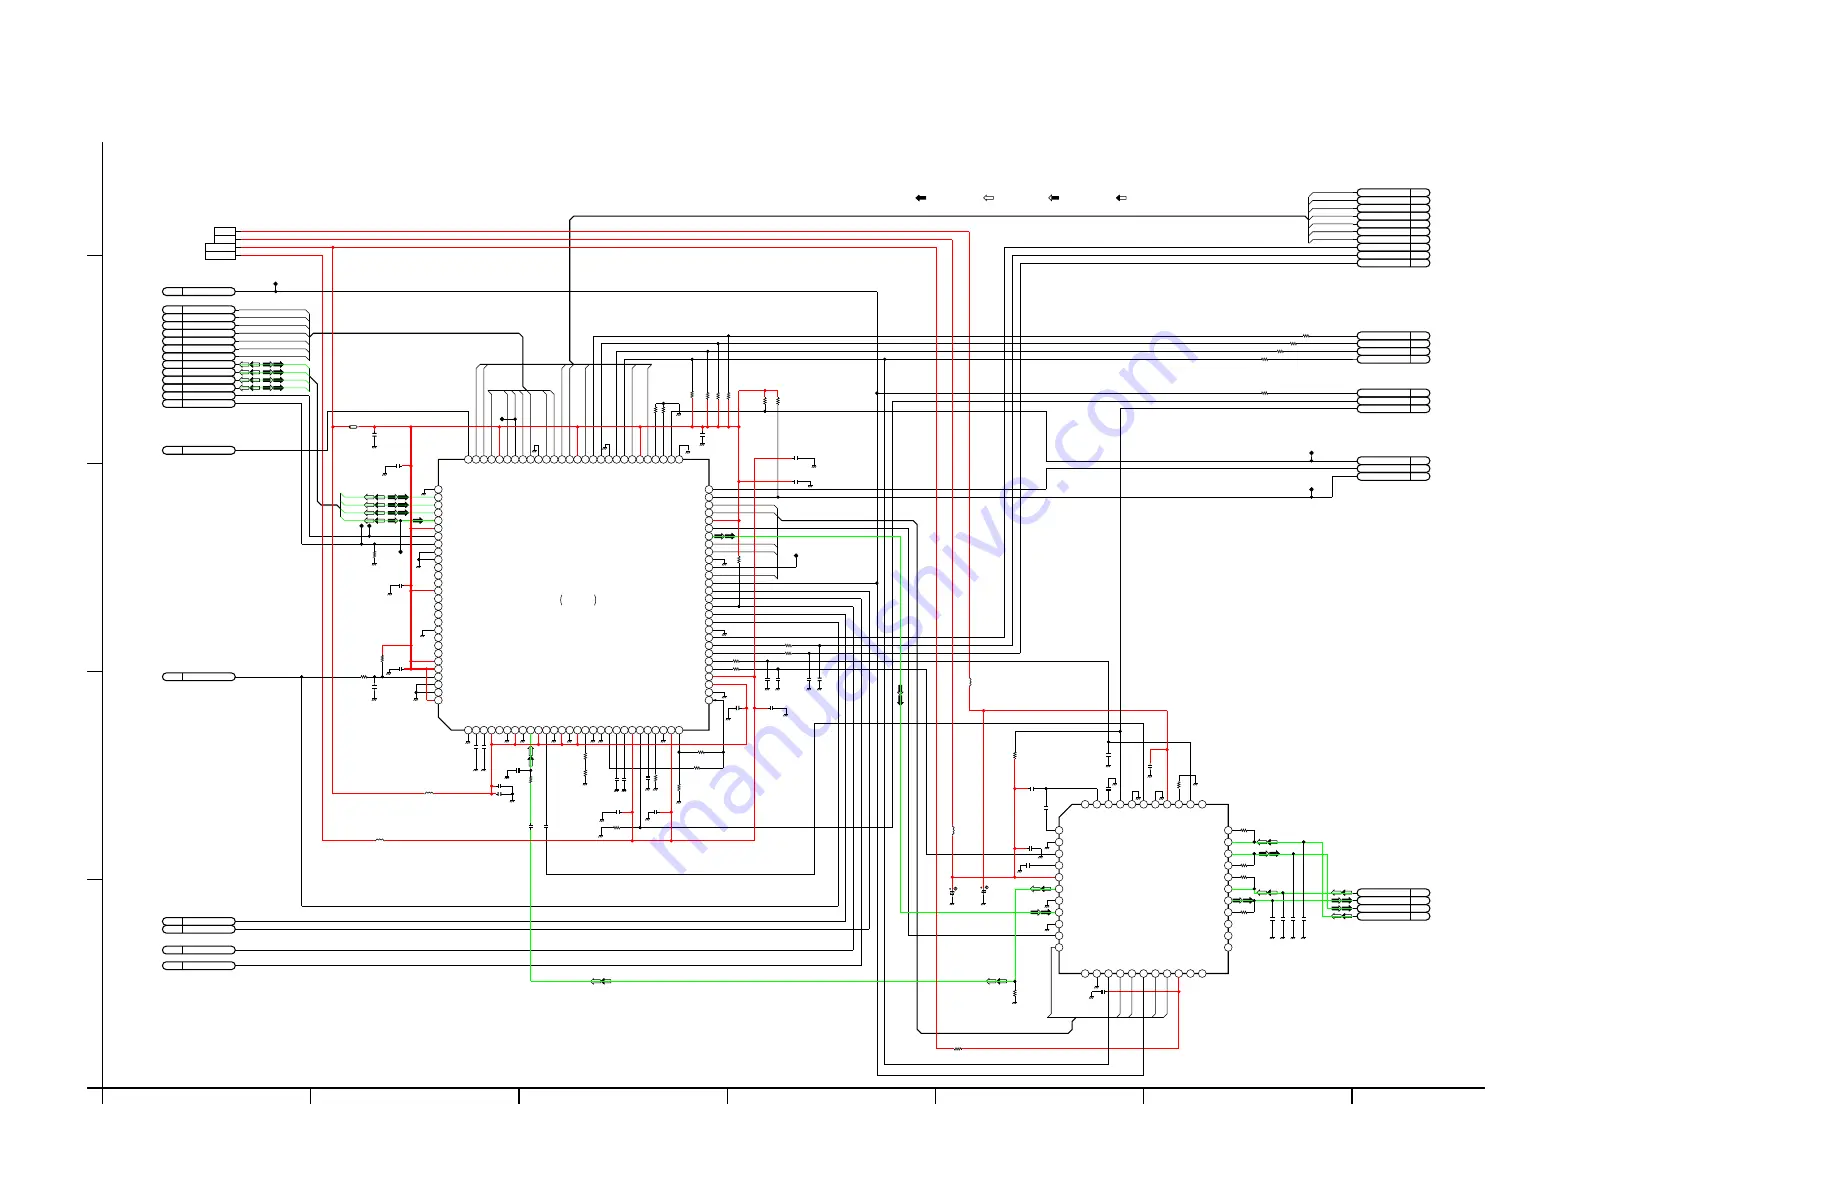Click the empty parentheses inside the large chip

pos(578,600)
